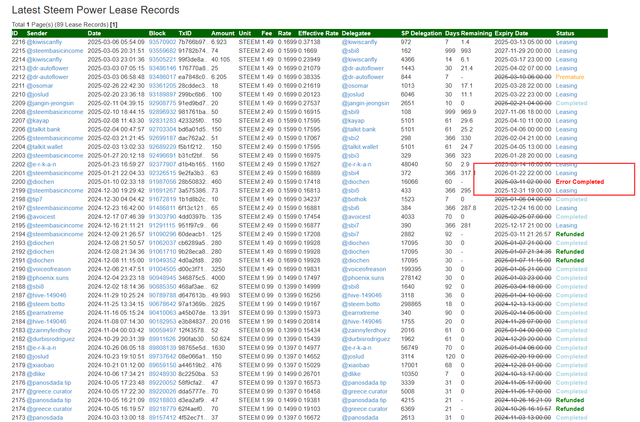Open sender @e-r-k-a-n in row 2202

point(41,164)
